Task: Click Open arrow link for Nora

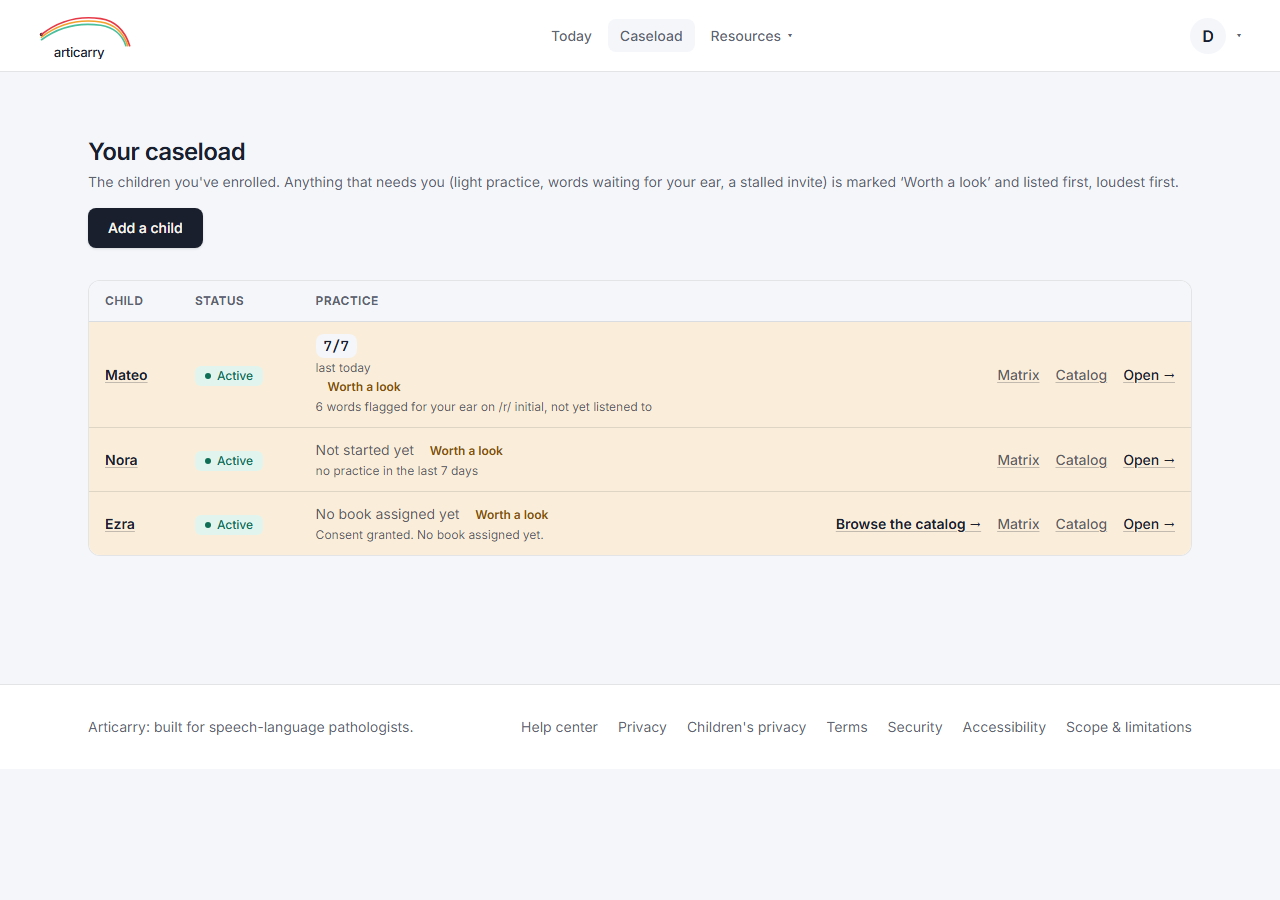Action: tap(1149, 460)
